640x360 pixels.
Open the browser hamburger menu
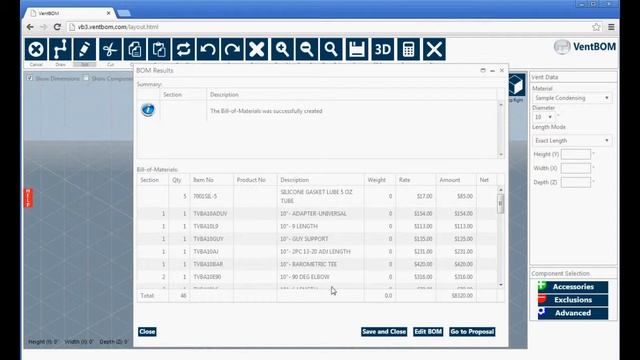[x=611, y=27]
